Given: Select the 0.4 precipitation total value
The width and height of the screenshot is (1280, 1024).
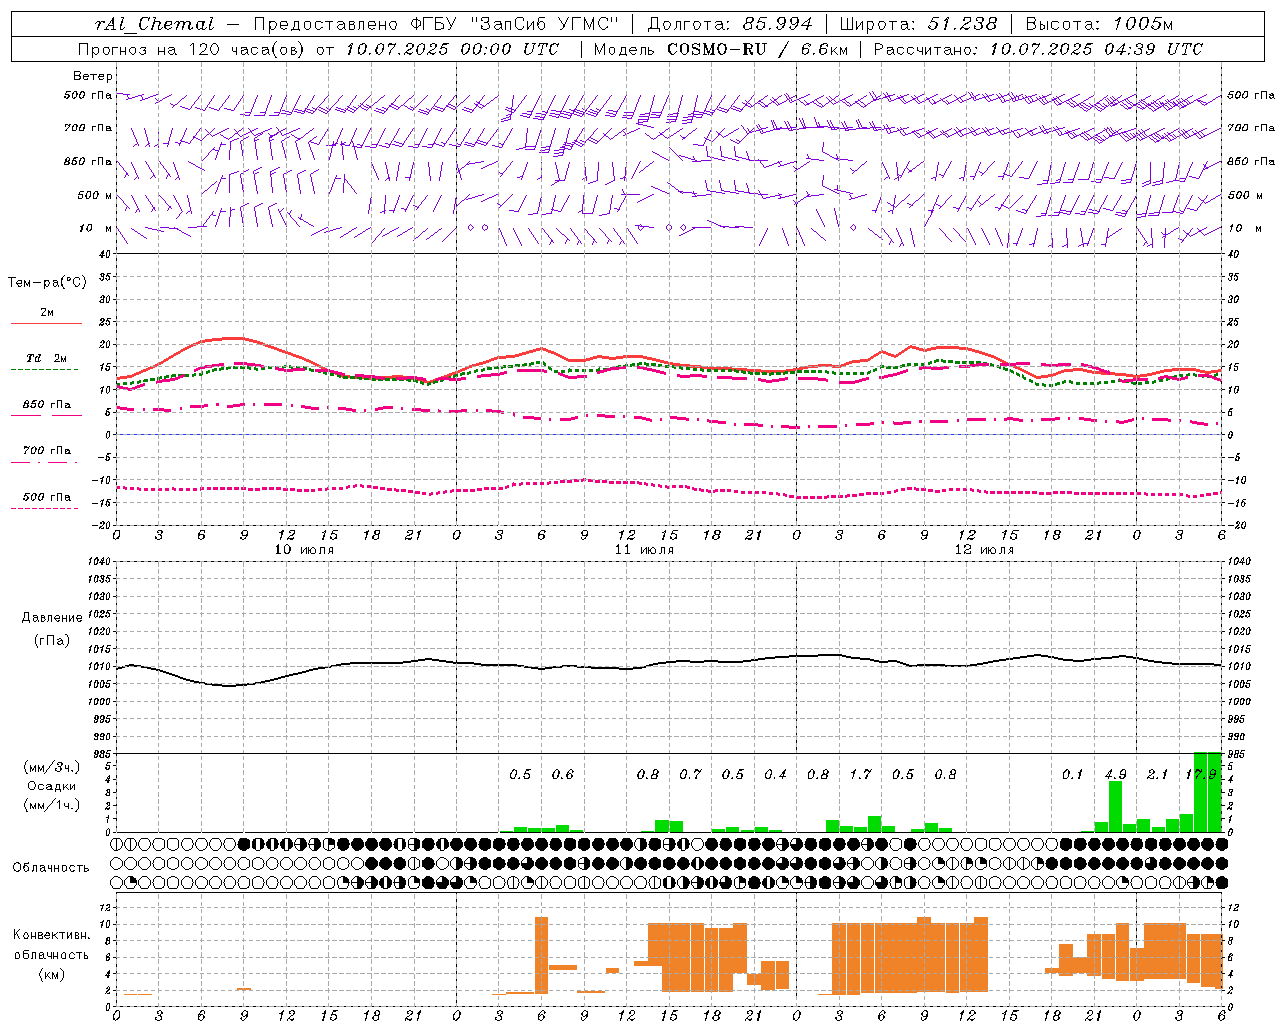Looking at the screenshot, I should 776,775.
